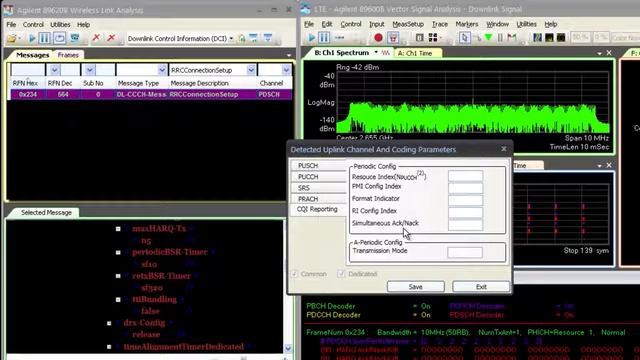Open the B: Ch1 Spectrum tab dropdown arrow

pyautogui.click(x=376, y=52)
